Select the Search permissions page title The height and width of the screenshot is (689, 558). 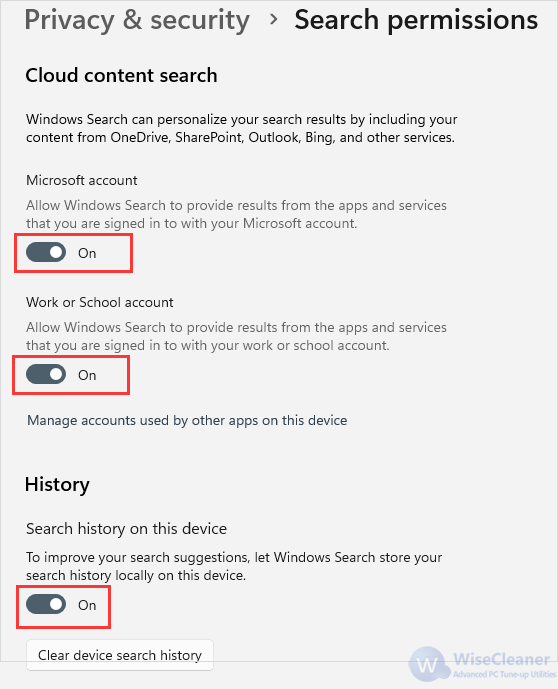[416, 20]
